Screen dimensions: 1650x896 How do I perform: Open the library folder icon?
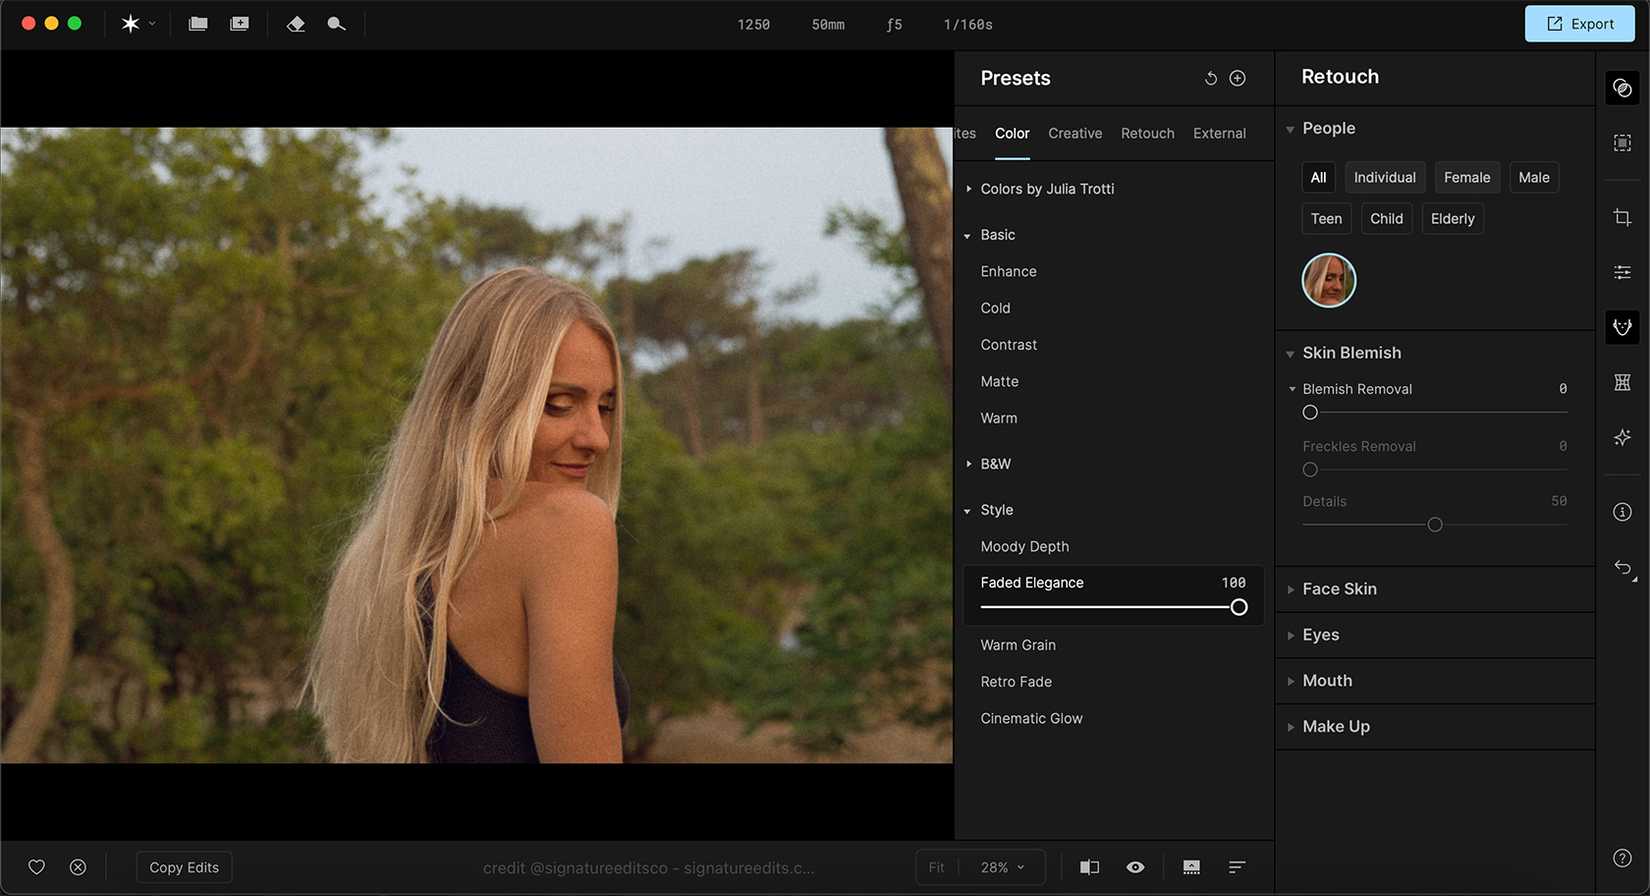tap(198, 24)
